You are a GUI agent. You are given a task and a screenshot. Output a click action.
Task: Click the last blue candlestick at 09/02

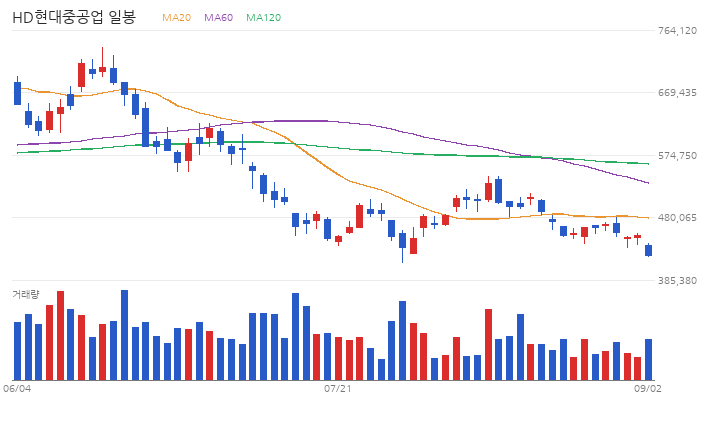[648, 250]
